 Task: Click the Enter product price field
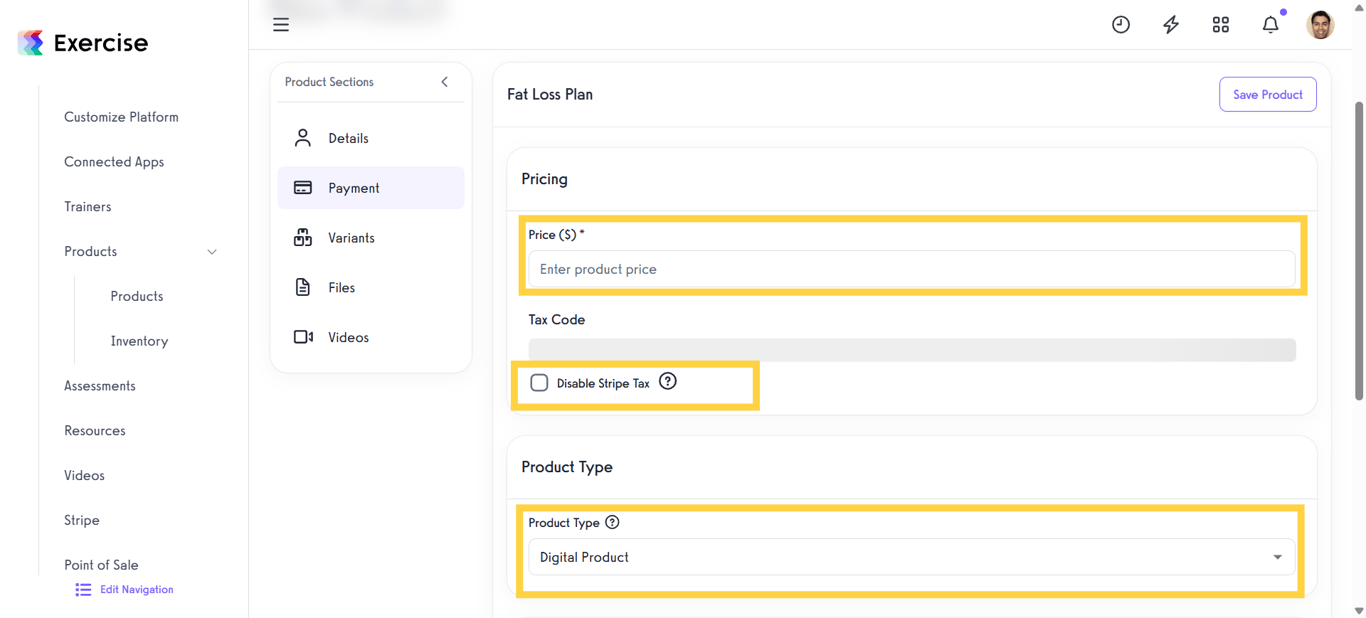pos(911,269)
